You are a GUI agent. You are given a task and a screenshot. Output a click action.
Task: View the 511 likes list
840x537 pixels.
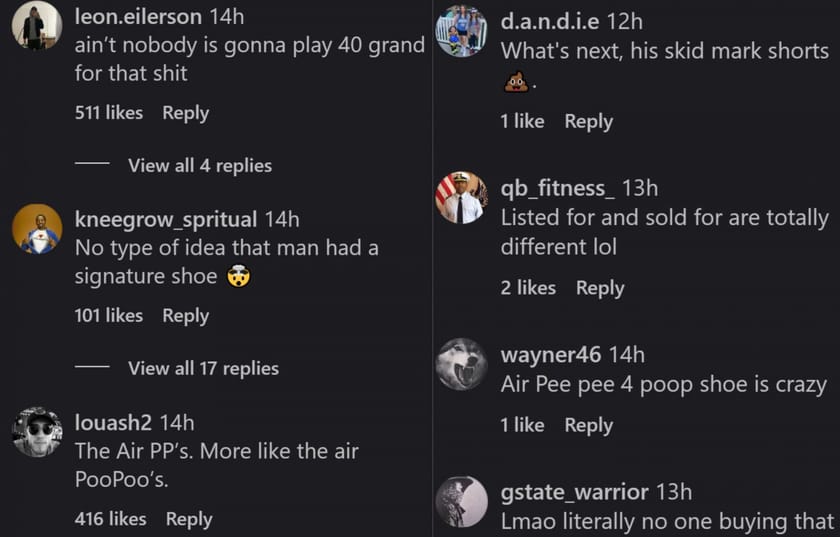pos(109,113)
